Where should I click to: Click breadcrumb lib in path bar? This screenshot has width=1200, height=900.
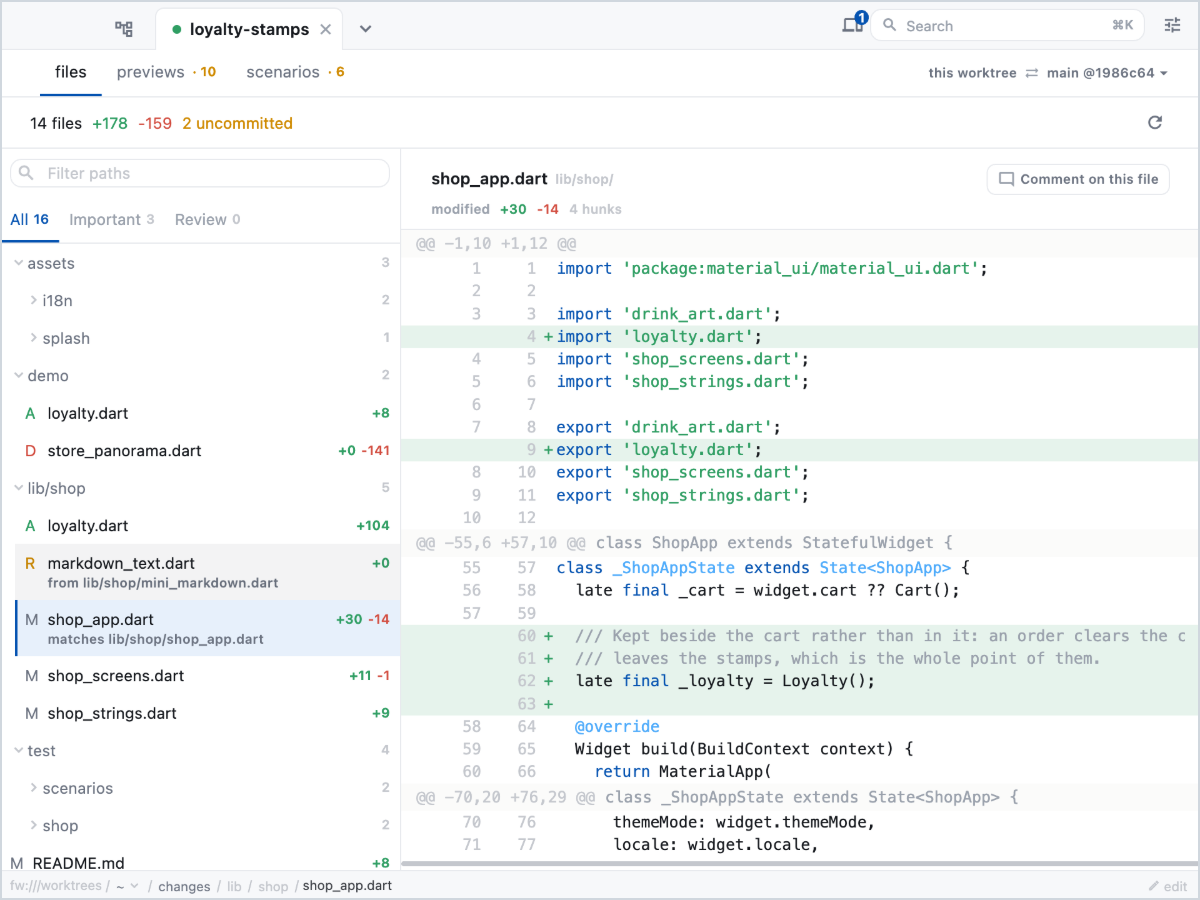(234, 886)
